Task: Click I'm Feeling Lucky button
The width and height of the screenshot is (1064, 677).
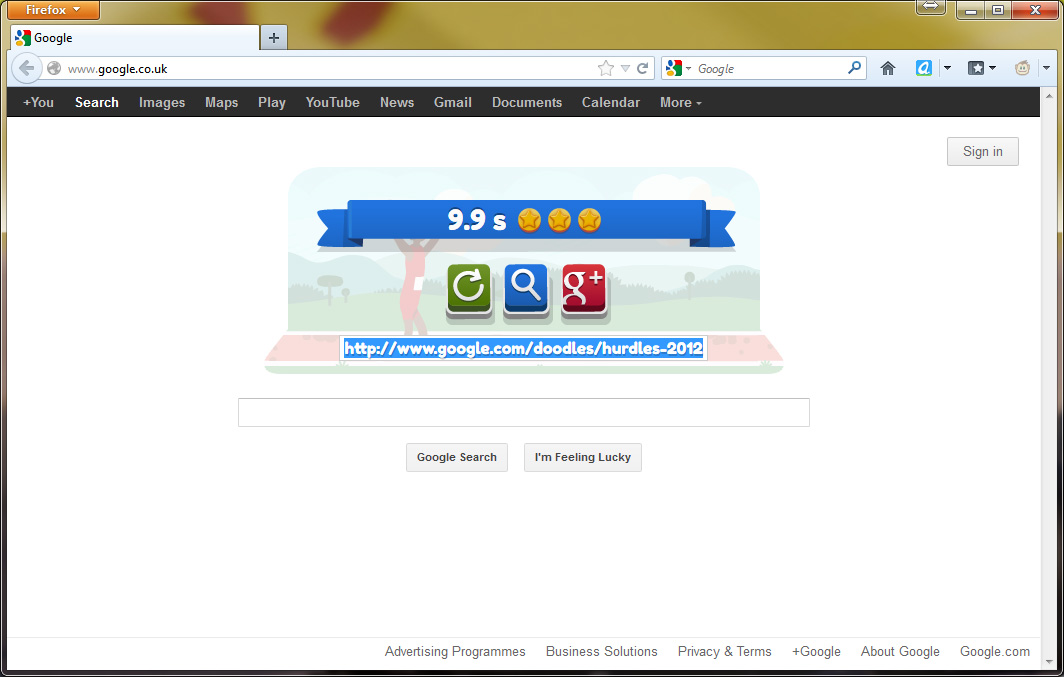Action: pos(582,457)
